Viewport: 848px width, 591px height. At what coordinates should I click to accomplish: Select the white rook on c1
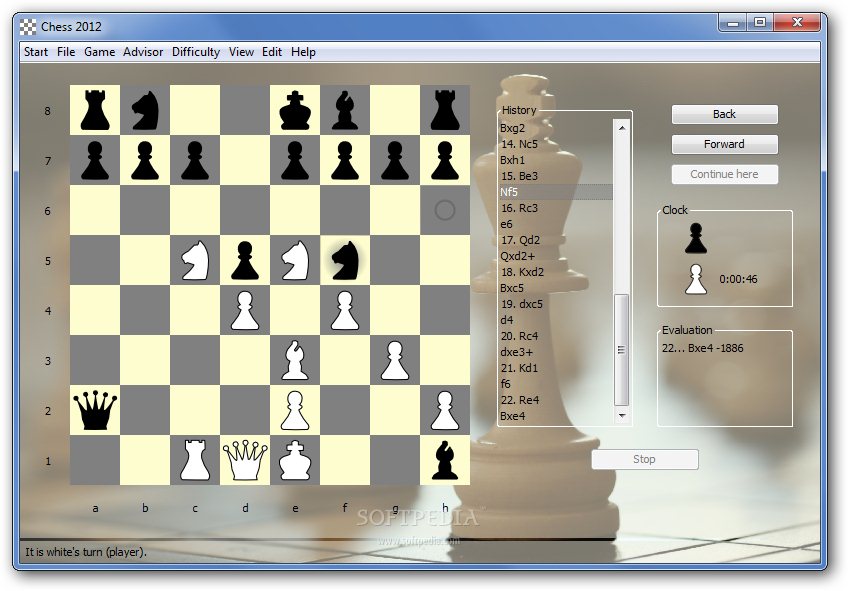tap(195, 460)
